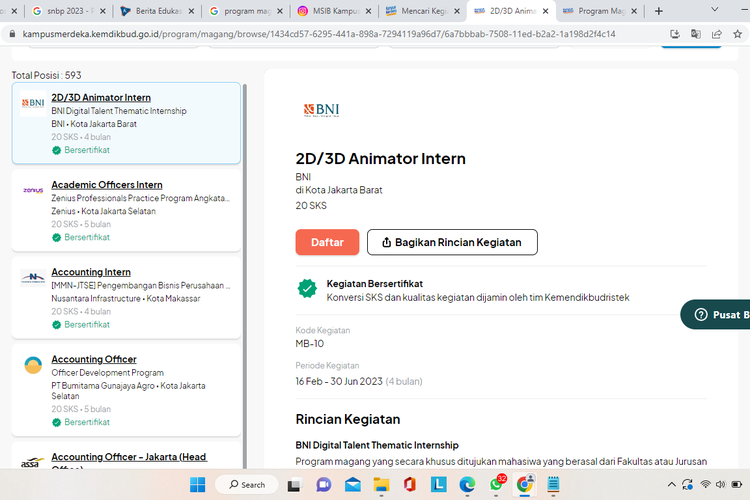The image size is (750, 500).
Task: Launch File Explorer from the taskbar
Action: tap(381, 484)
